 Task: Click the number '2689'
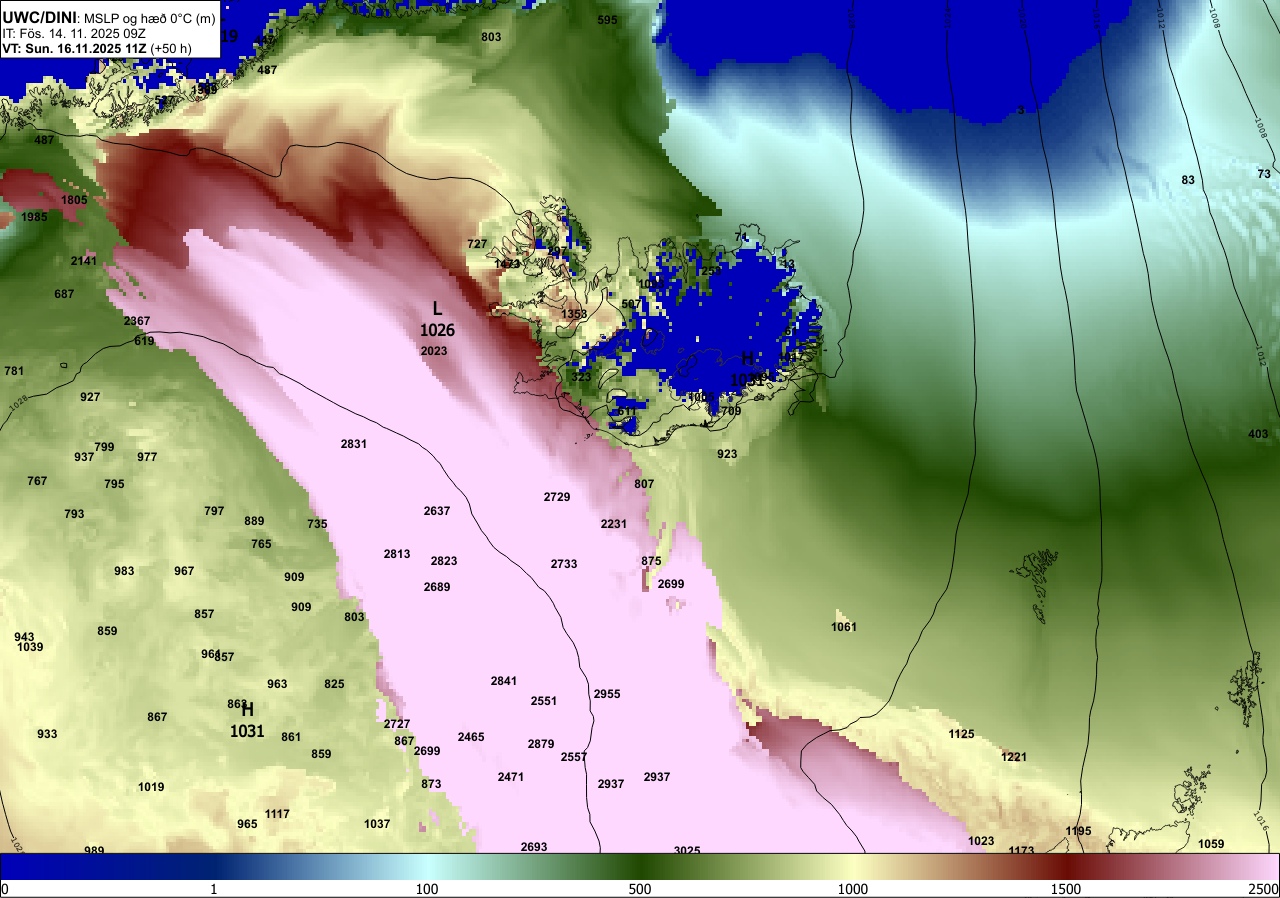[x=437, y=586]
